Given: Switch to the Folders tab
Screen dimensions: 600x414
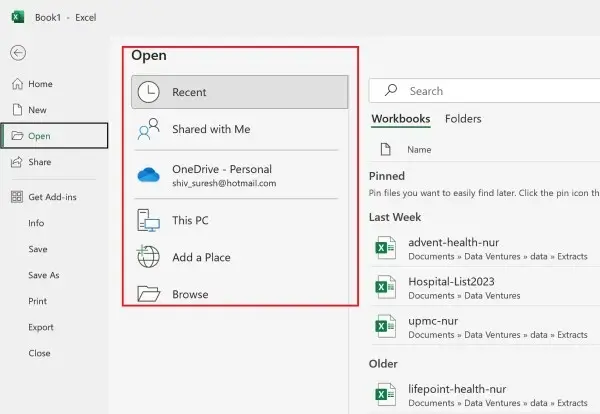Looking at the screenshot, I should click(x=463, y=119).
